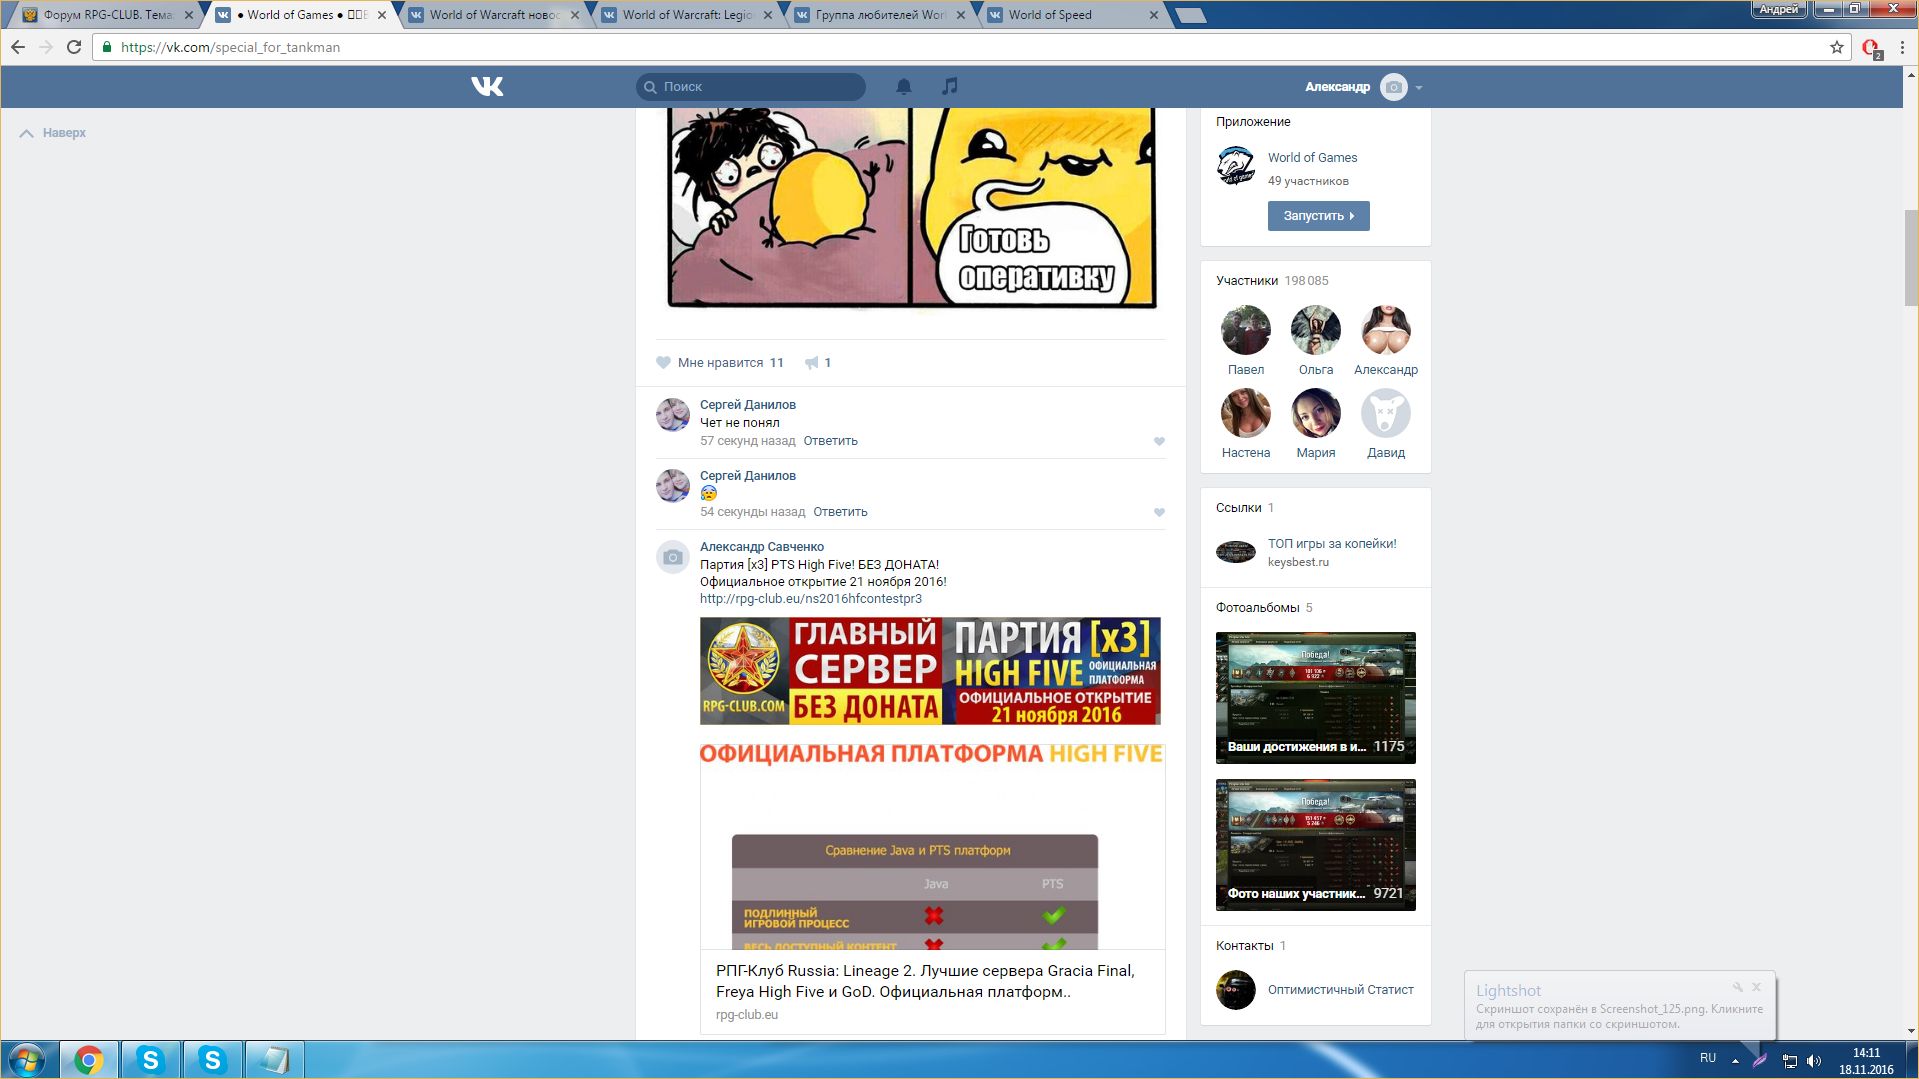Reply to 'Чет не понял' comment
The height and width of the screenshot is (1079, 1919).
click(830, 441)
